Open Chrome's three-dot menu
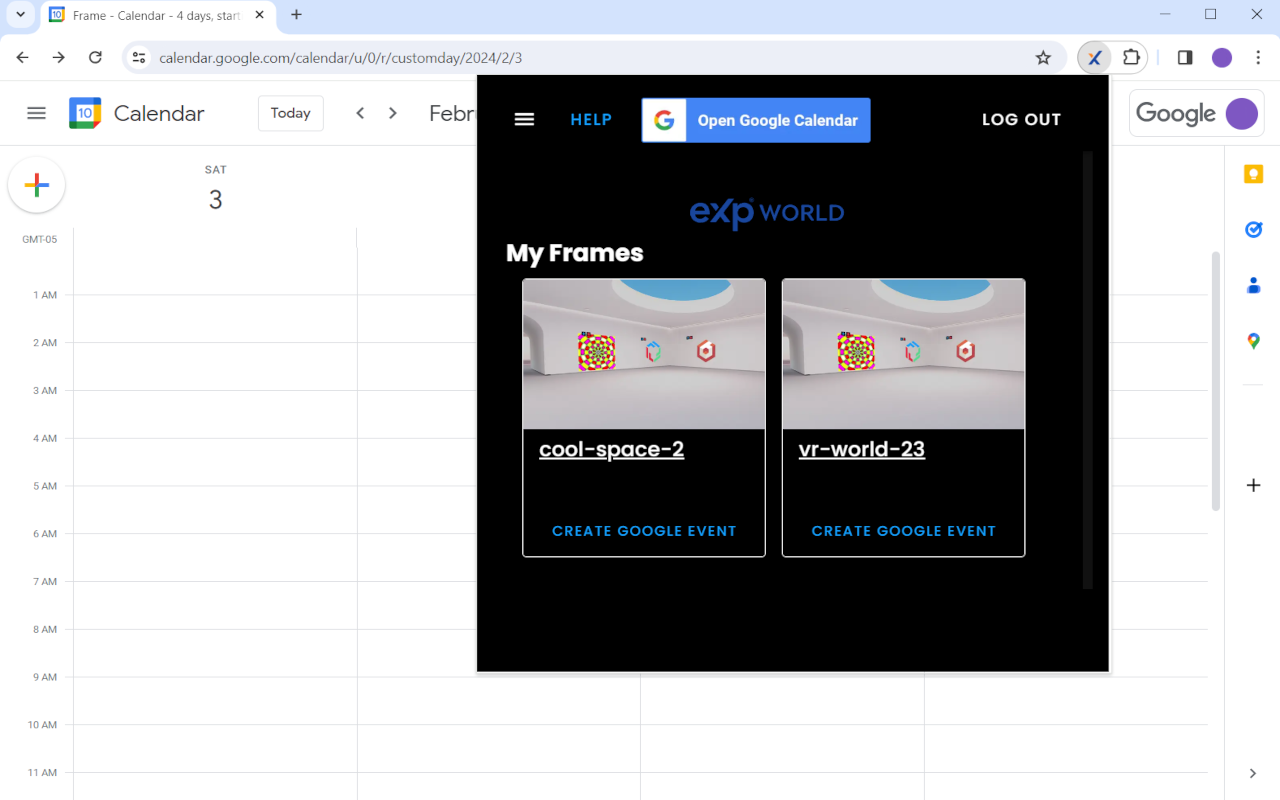 click(1258, 58)
